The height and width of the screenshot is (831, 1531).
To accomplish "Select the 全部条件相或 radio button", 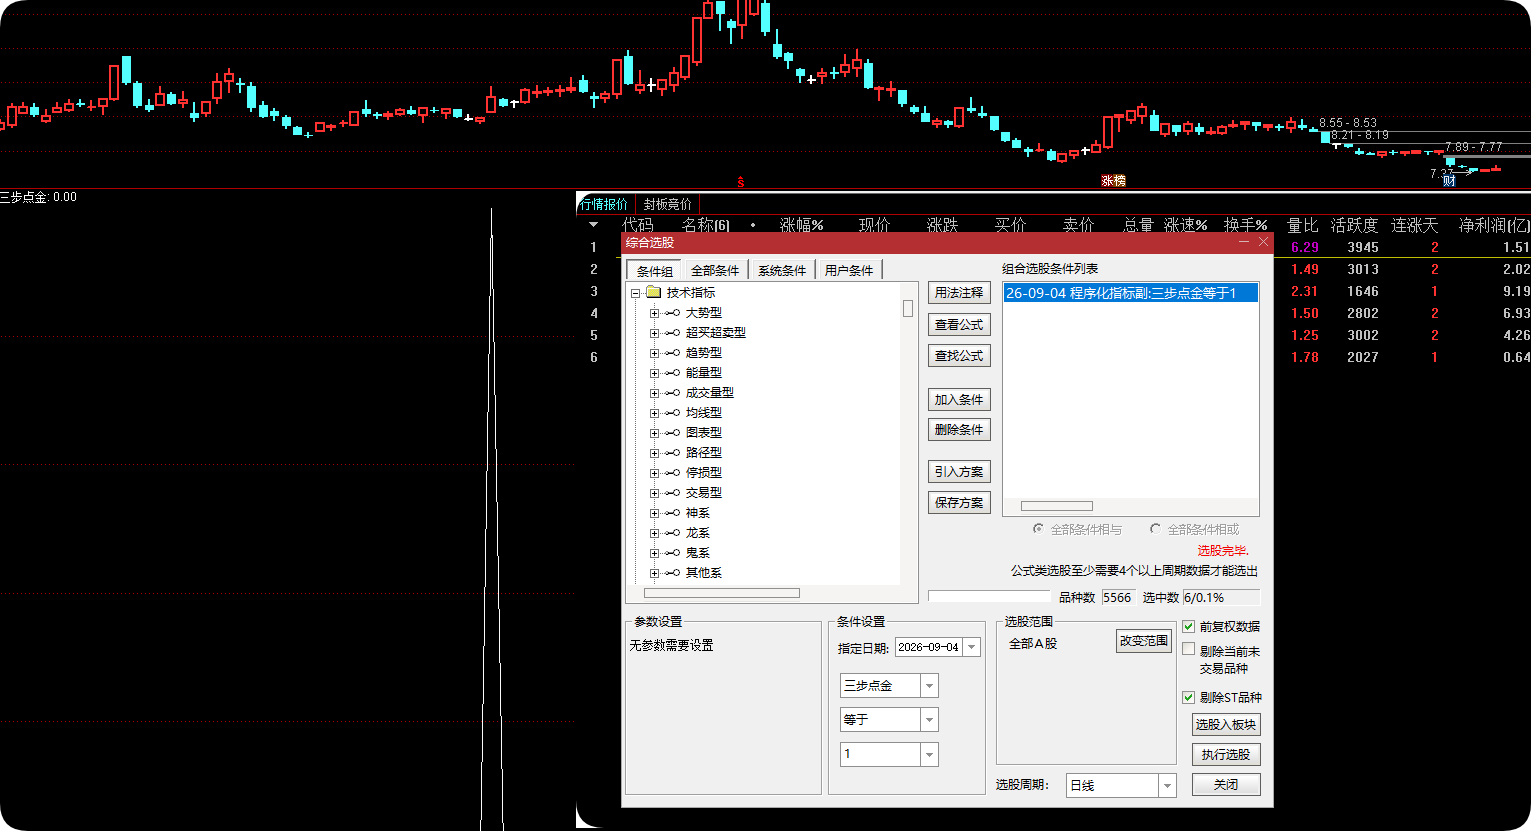I will click(x=1155, y=529).
